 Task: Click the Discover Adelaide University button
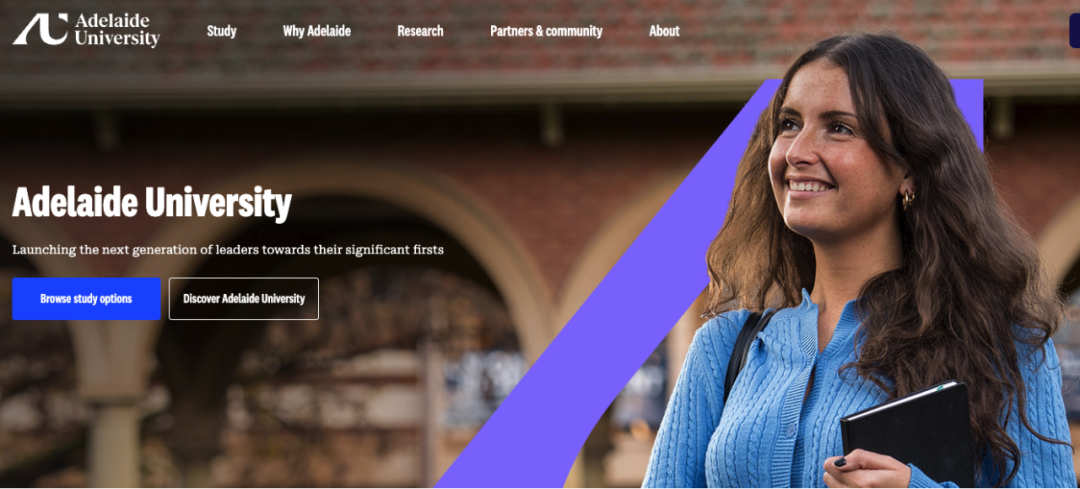[x=244, y=299]
